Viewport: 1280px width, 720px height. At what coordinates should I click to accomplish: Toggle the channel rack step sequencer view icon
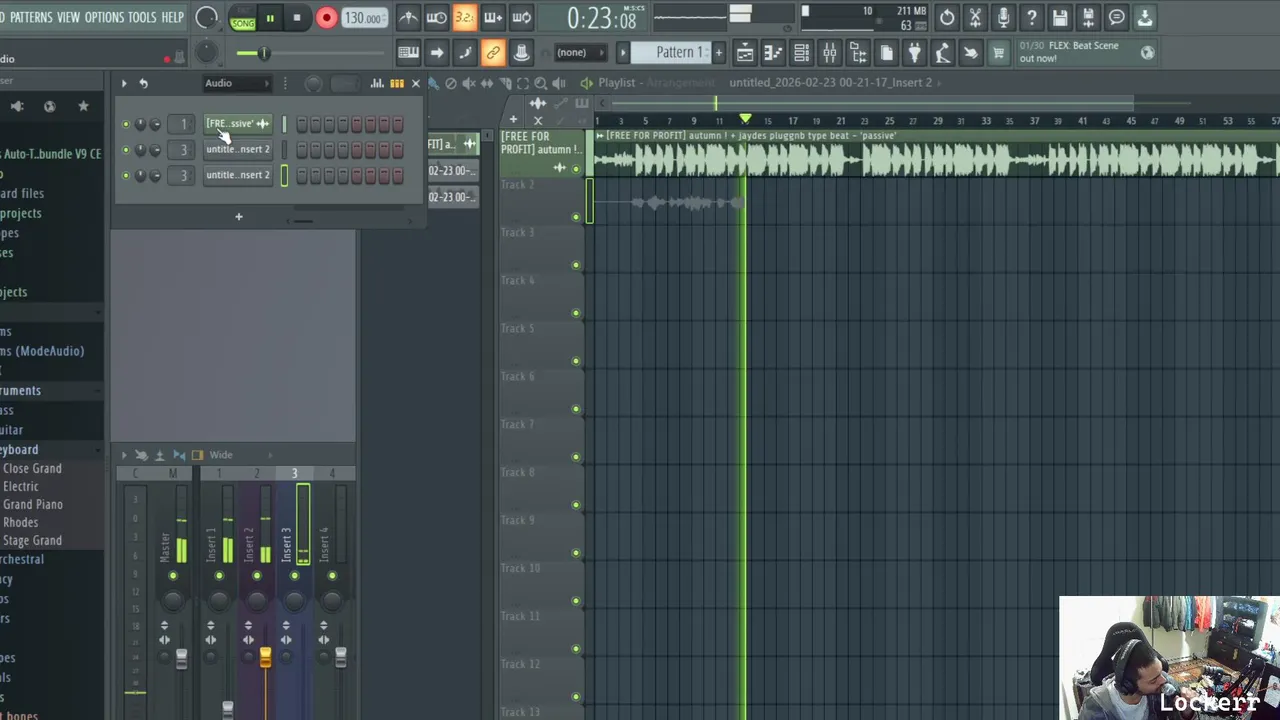tap(397, 83)
